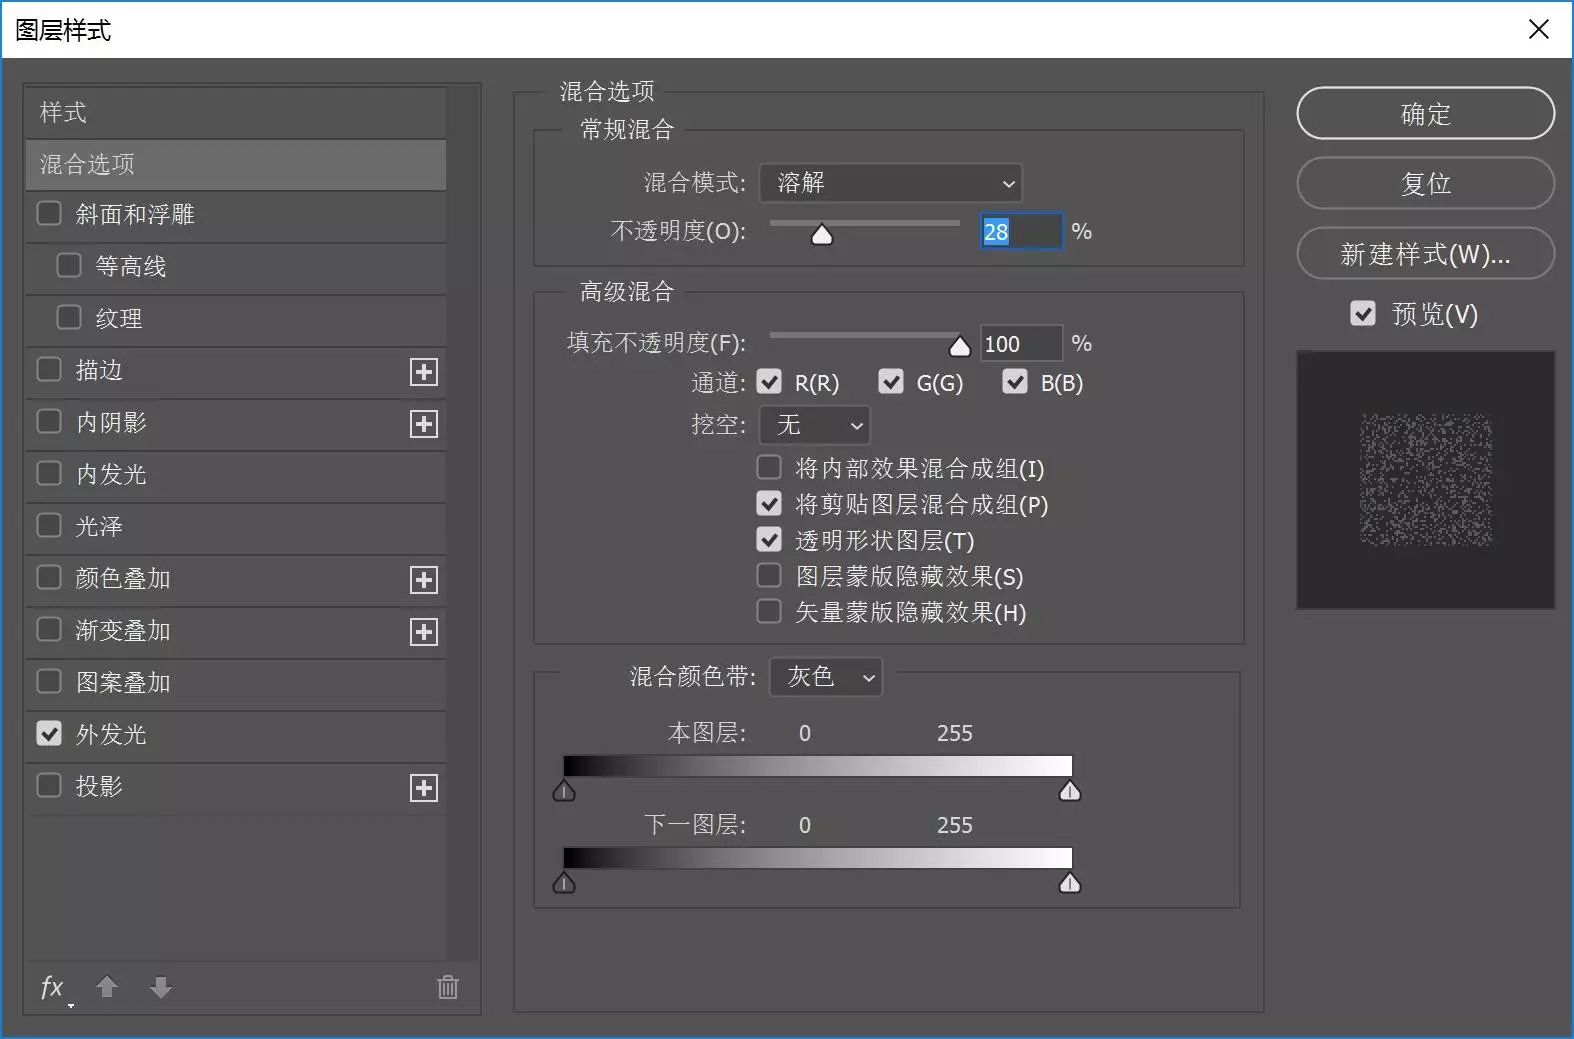Screen dimensions: 1574x1039
Task: Select the 混合选项 list item
Action: pyautogui.click(x=236, y=164)
